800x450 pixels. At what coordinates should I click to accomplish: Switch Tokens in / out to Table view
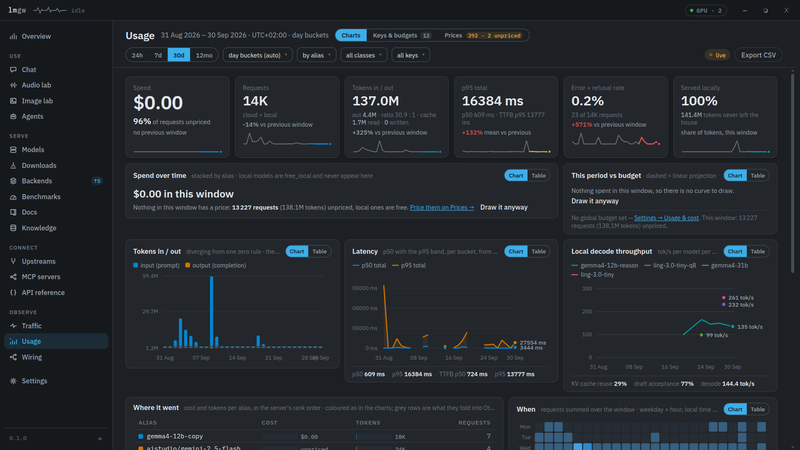[x=319, y=252]
